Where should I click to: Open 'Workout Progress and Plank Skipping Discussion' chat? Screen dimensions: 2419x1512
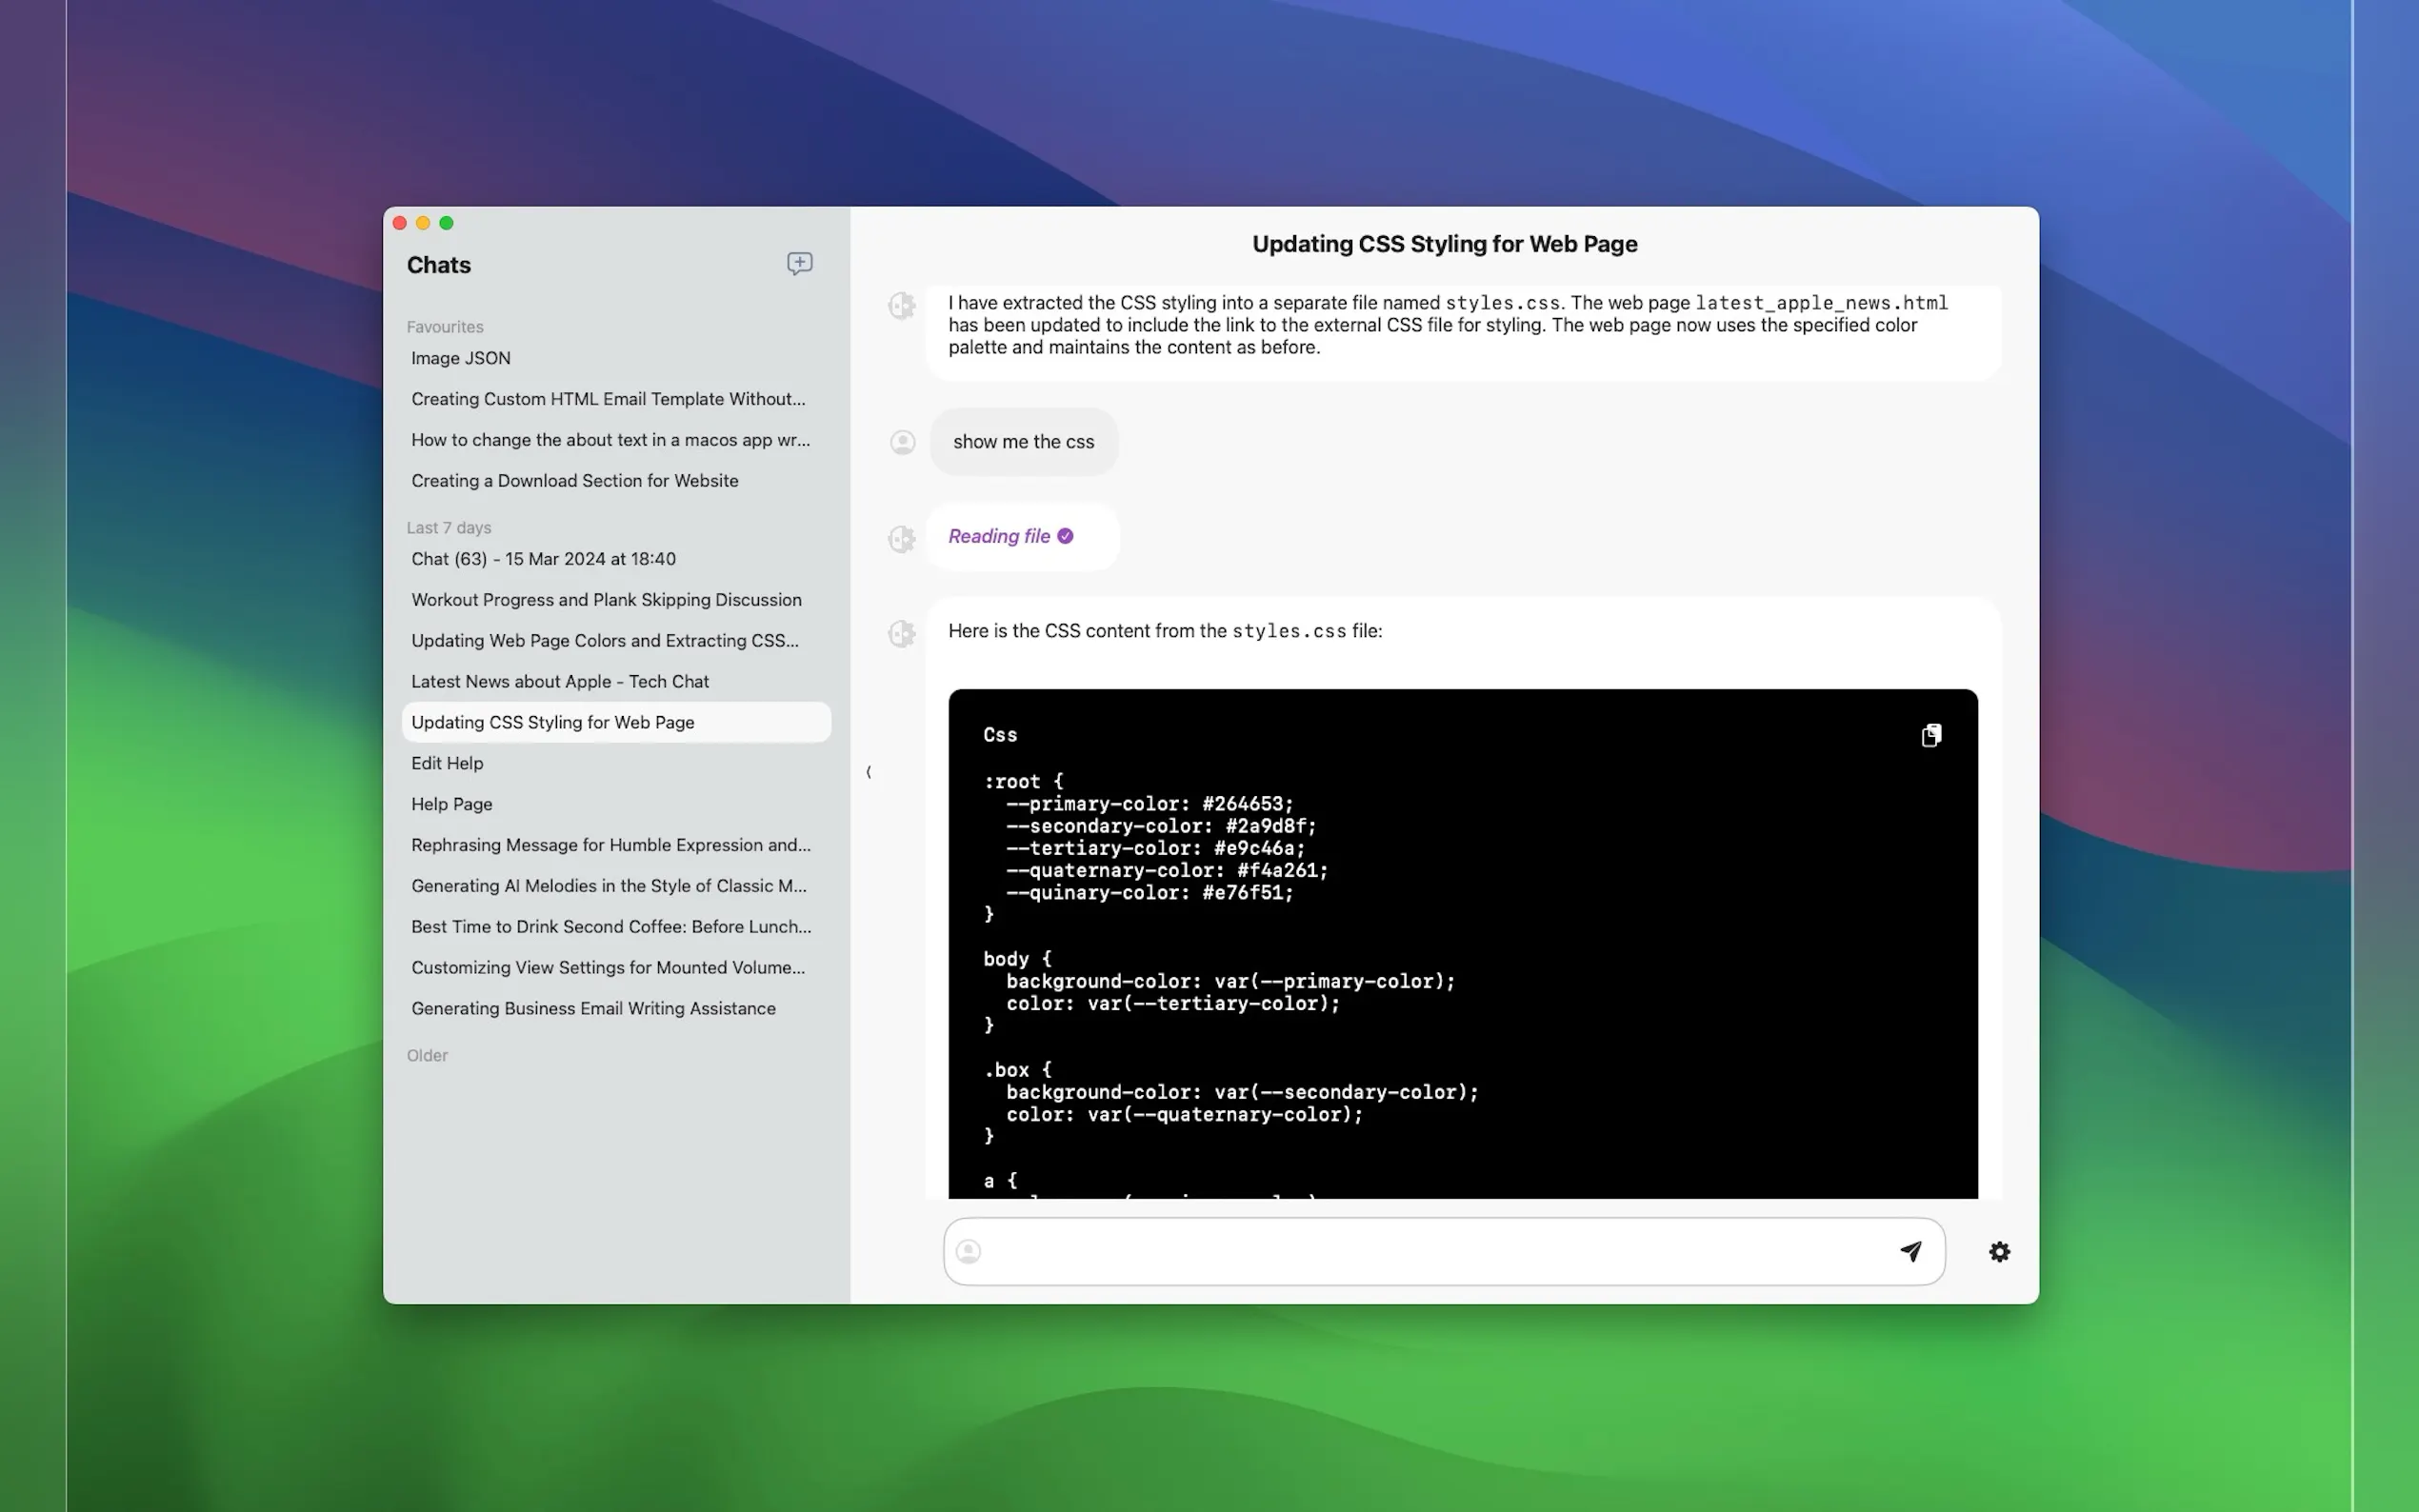click(x=606, y=600)
